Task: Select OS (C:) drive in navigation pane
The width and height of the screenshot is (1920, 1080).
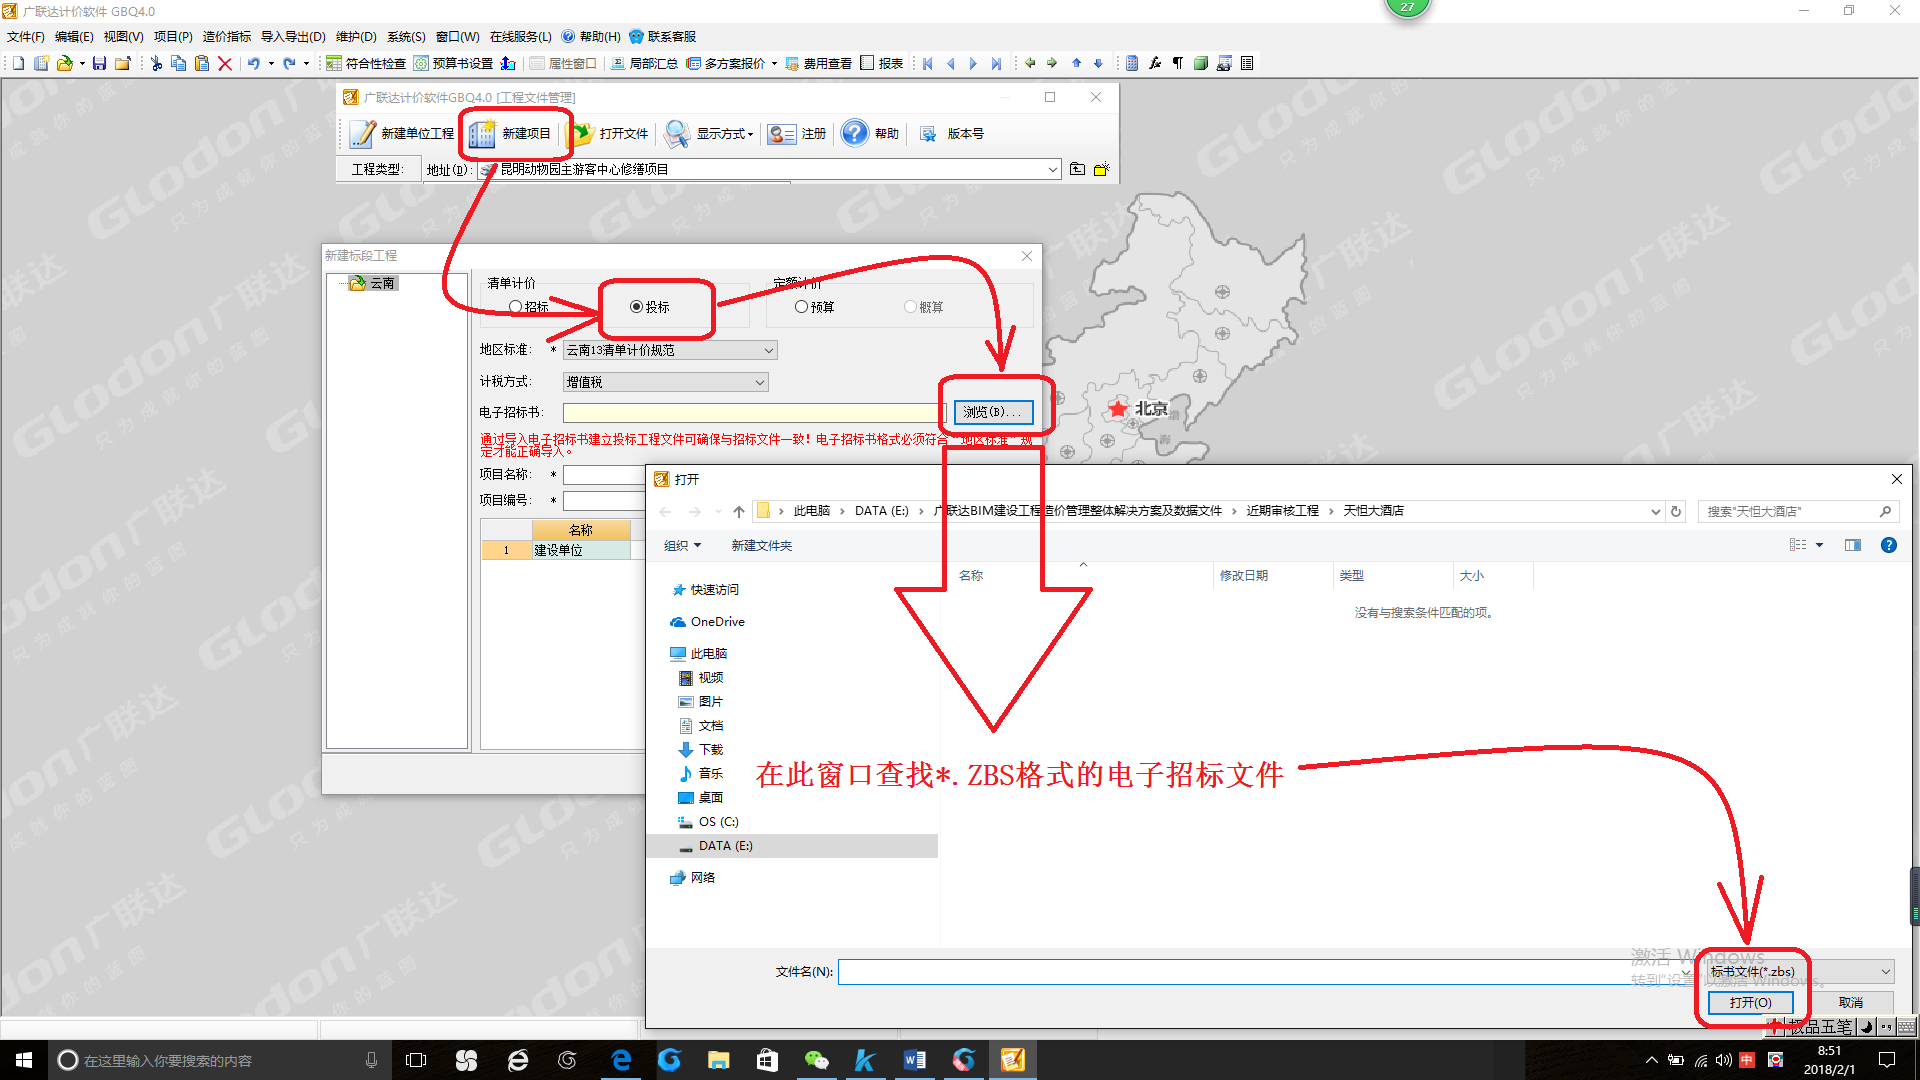Action: tap(708, 822)
